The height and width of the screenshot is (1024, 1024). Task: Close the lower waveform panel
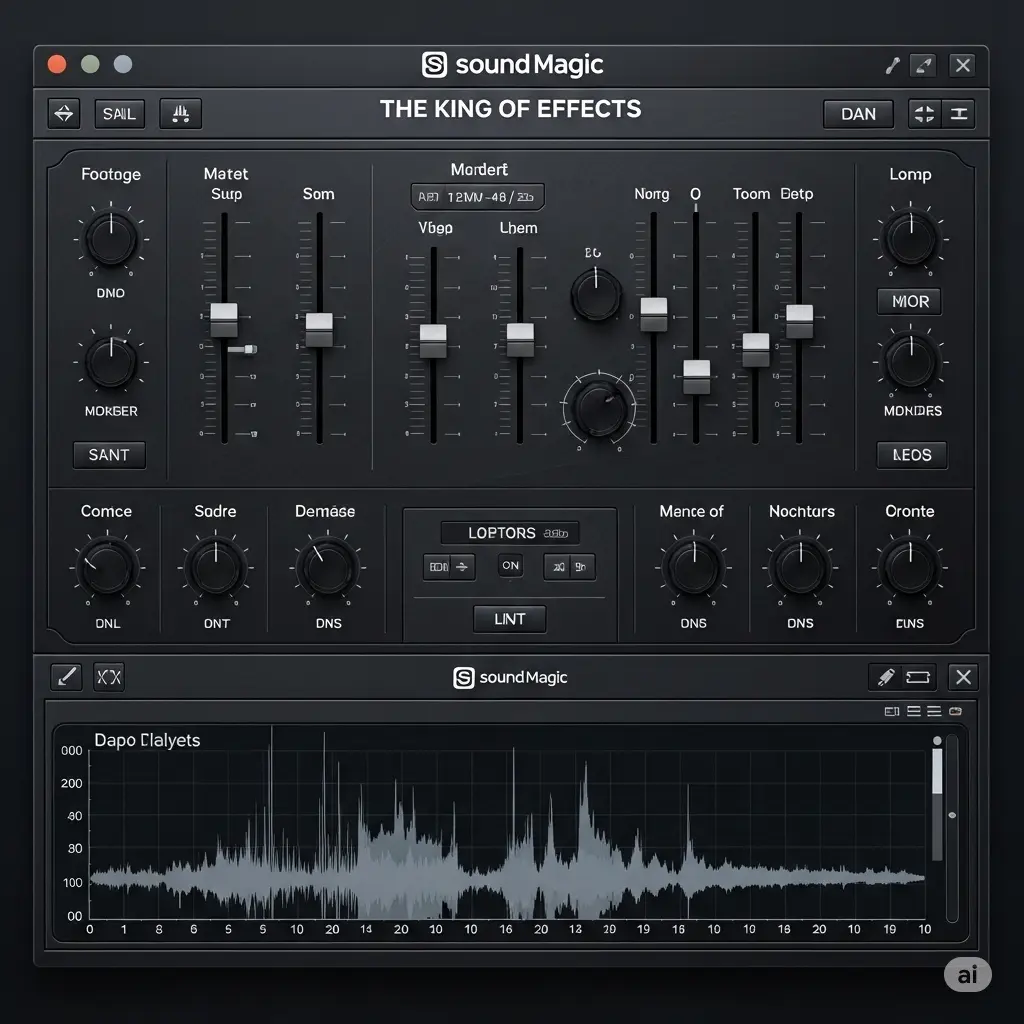(x=963, y=677)
